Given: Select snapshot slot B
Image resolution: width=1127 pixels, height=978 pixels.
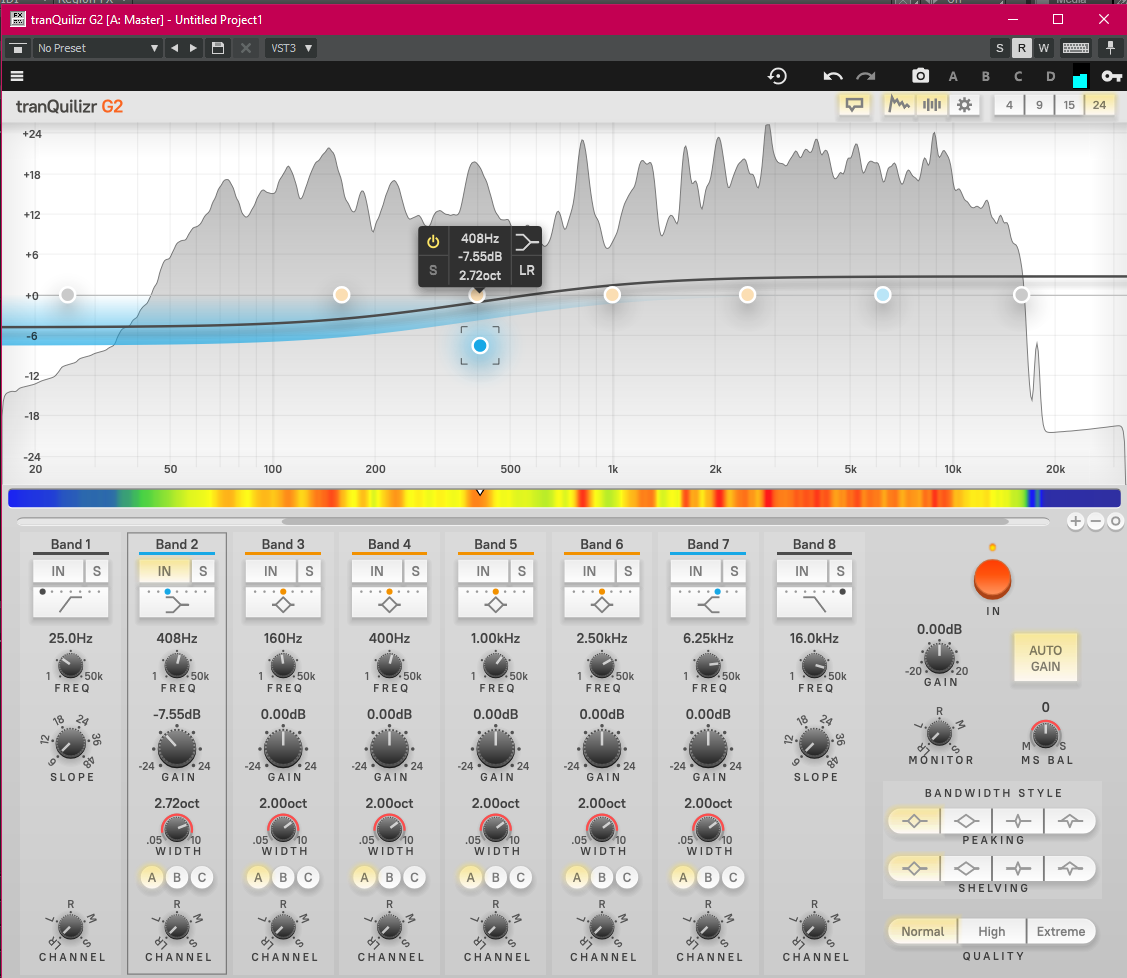Looking at the screenshot, I should pyautogui.click(x=985, y=76).
